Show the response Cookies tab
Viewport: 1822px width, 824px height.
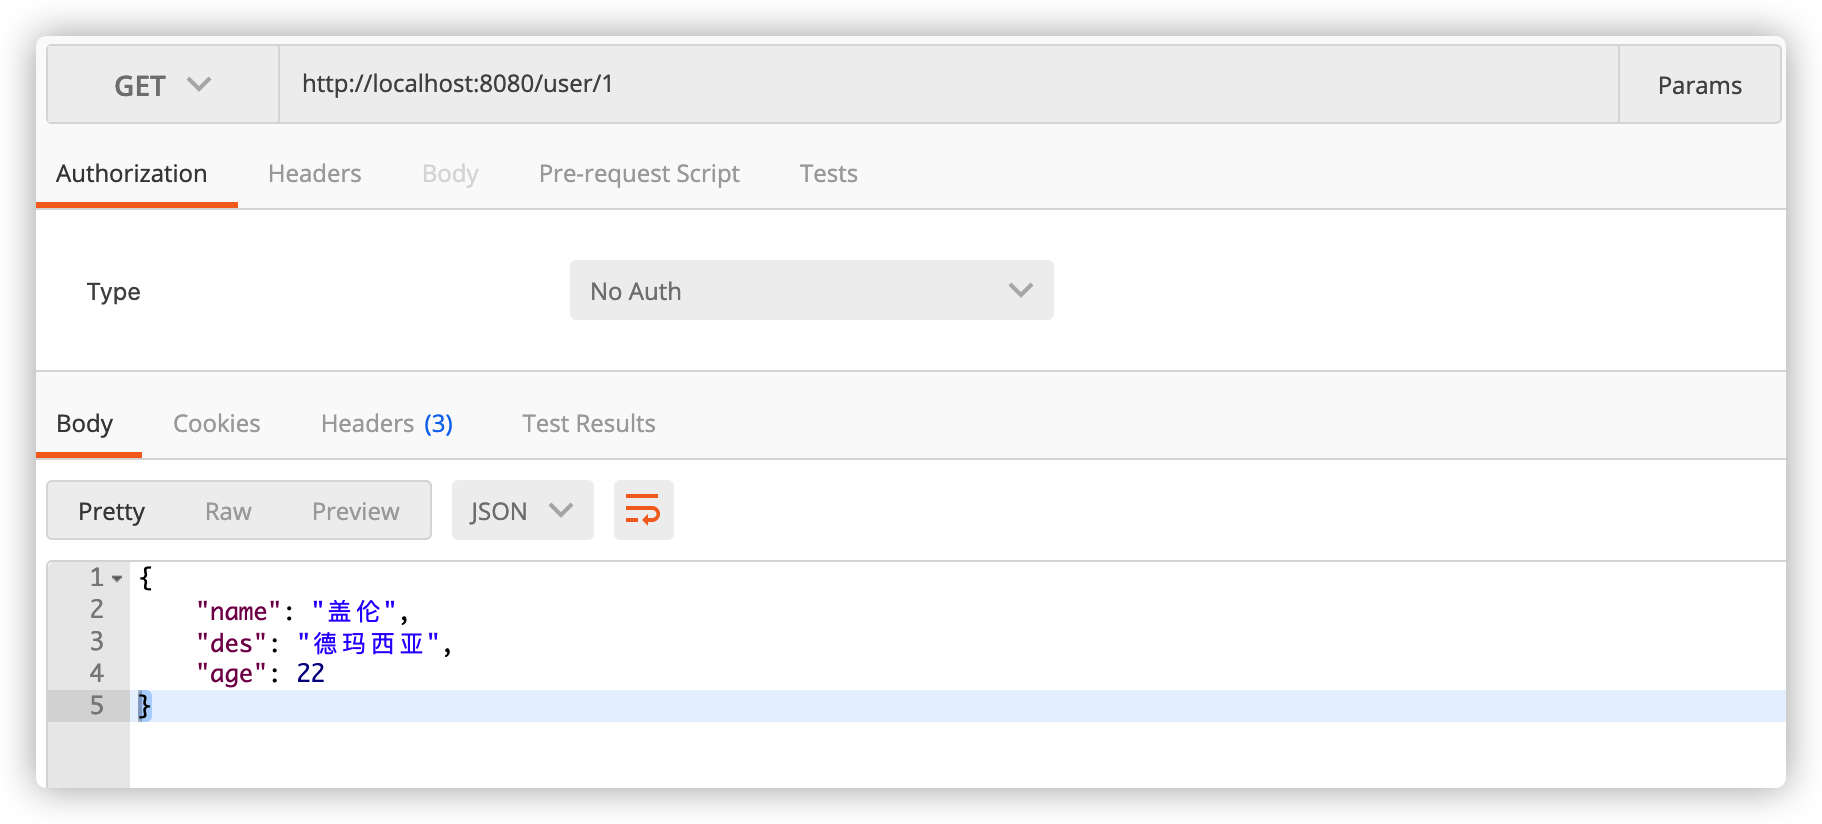[216, 424]
